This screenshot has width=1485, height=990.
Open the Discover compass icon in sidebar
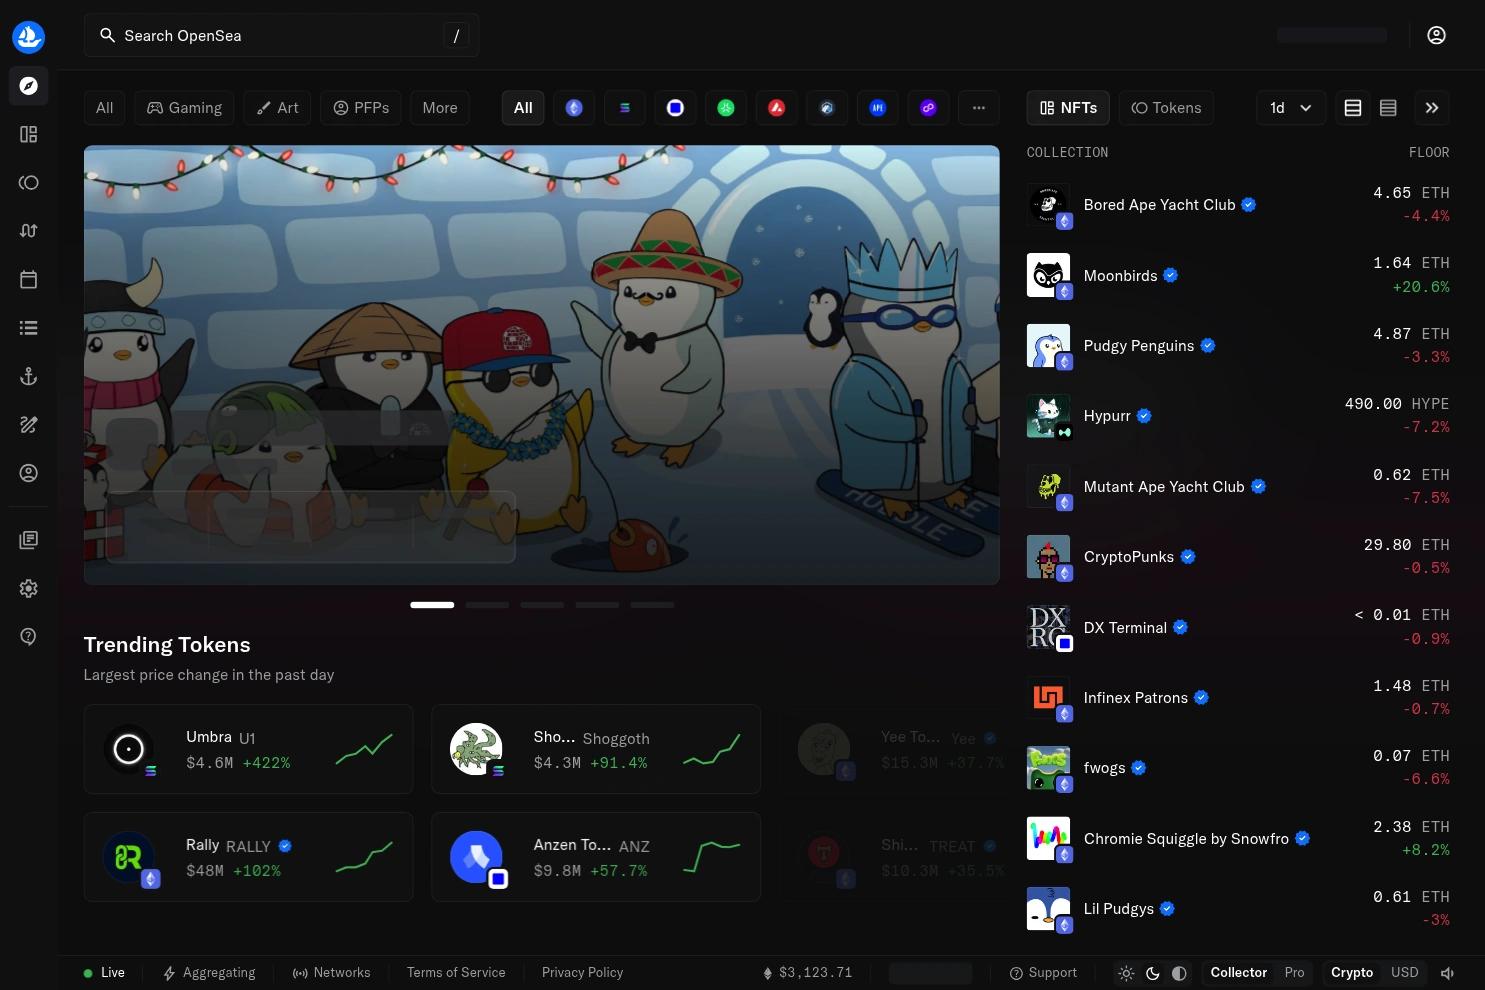(x=29, y=86)
